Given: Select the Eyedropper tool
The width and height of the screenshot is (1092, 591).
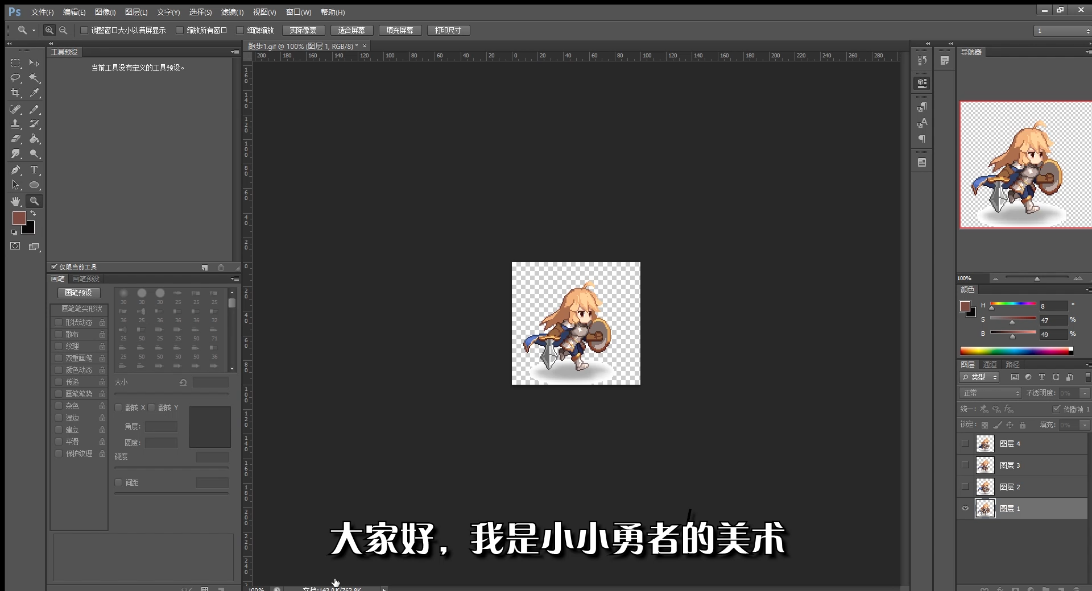Looking at the screenshot, I should (34, 93).
